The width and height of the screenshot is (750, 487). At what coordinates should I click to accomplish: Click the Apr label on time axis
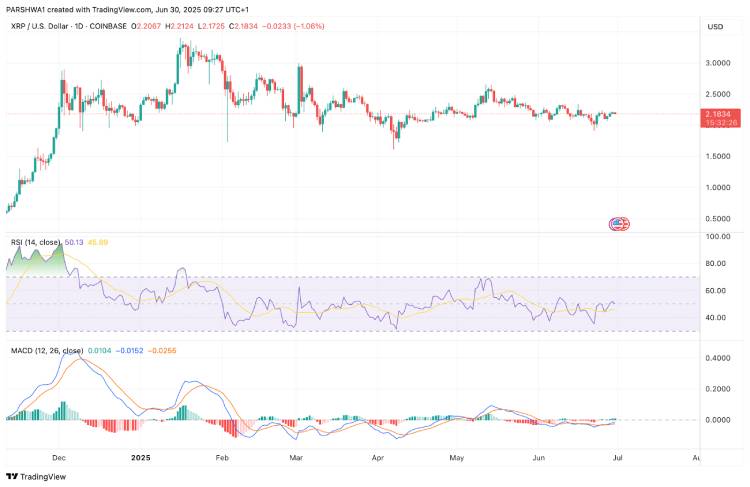coord(378,456)
